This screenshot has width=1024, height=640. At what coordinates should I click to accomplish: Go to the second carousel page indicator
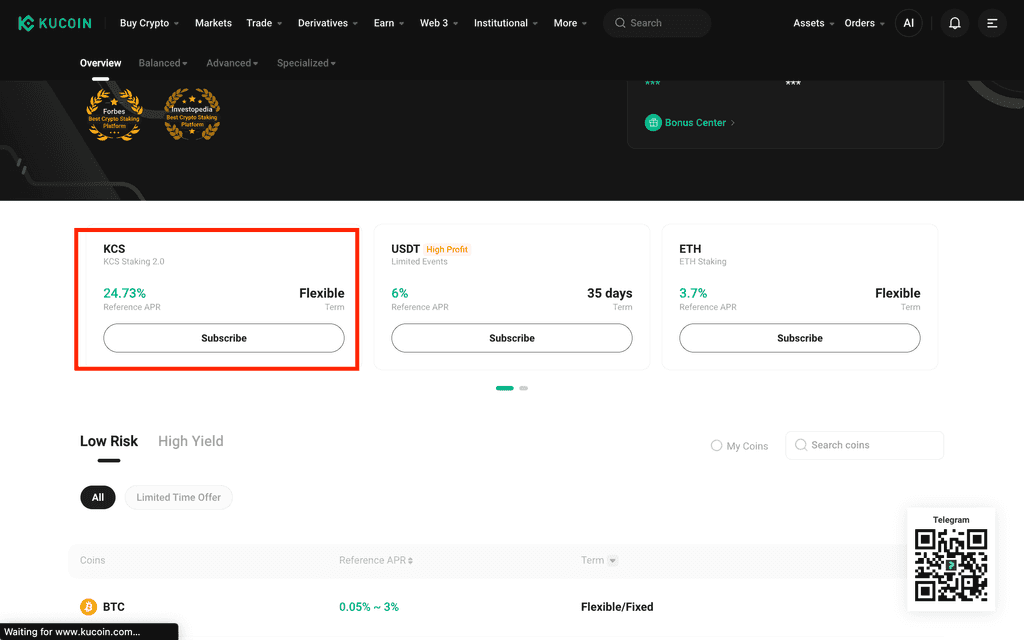point(524,388)
